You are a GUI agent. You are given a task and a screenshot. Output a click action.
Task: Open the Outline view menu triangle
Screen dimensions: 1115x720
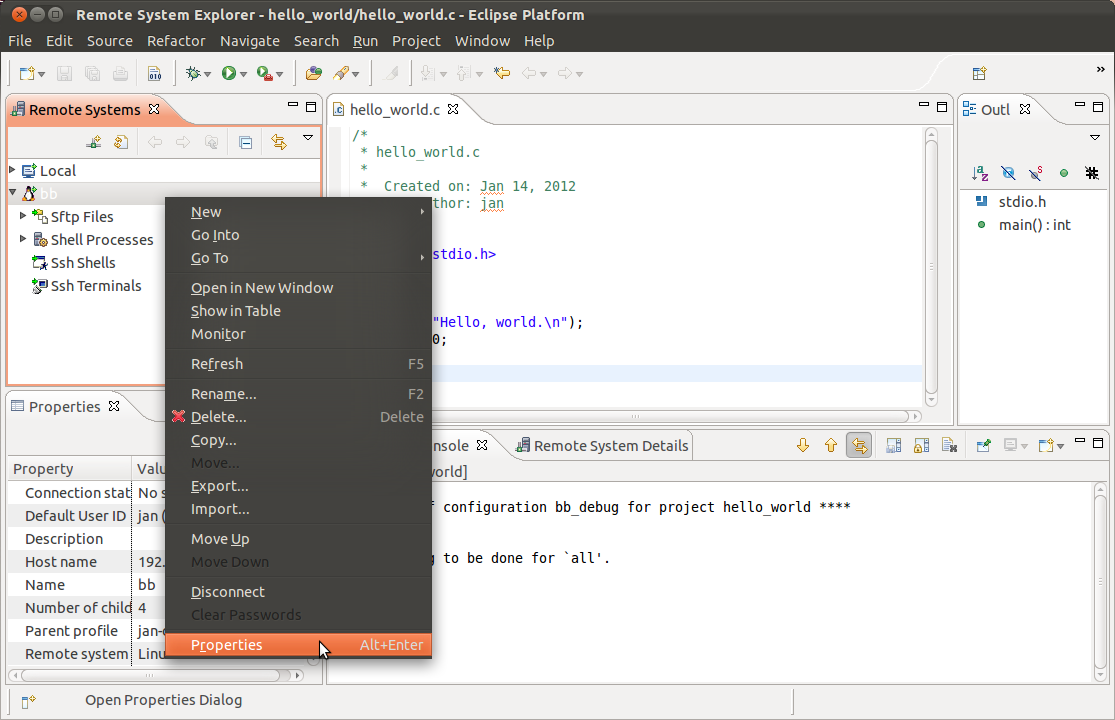pyautogui.click(x=1095, y=137)
